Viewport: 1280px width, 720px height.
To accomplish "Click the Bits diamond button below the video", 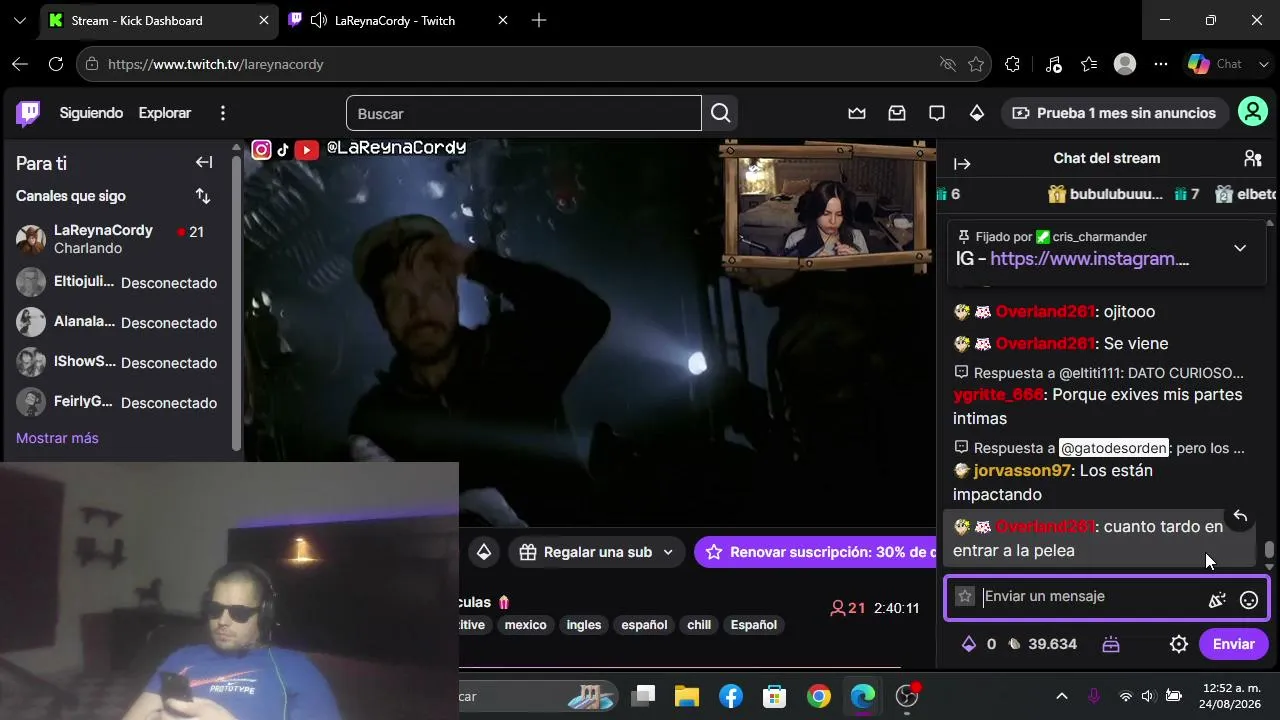I will point(484,552).
